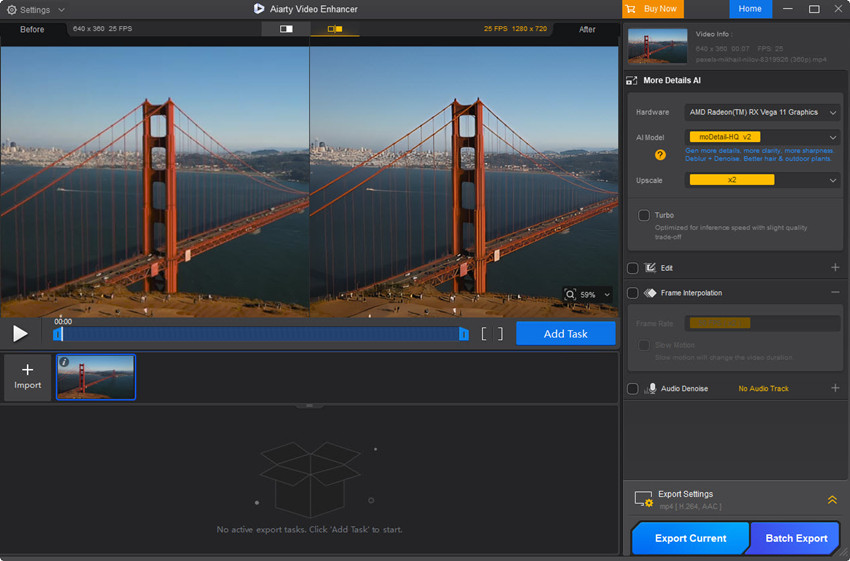Click the yellow question mark help icon
The height and width of the screenshot is (561, 850).
pyautogui.click(x=660, y=155)
